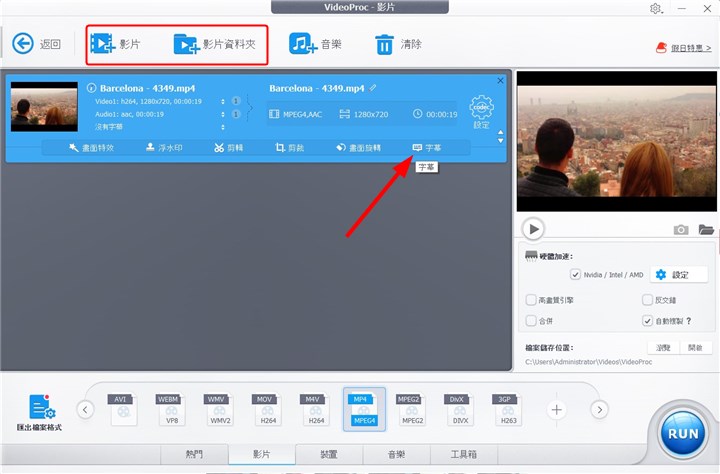Change the Audio1 track stepper
The width and height of the screenshot is (720, 474).
click(223, 114)
